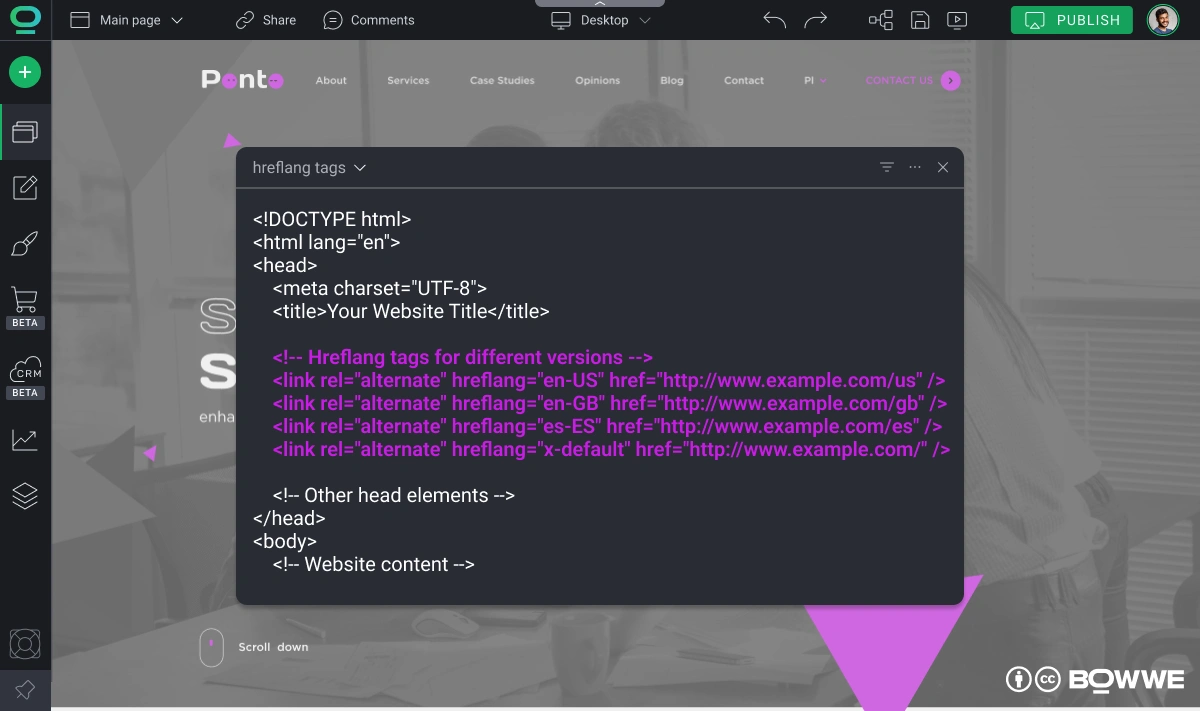The height and width of the screenshot is (711, 1200).
Task: Click the en-GB hreflang link line
Action: [x=610, y=404]
